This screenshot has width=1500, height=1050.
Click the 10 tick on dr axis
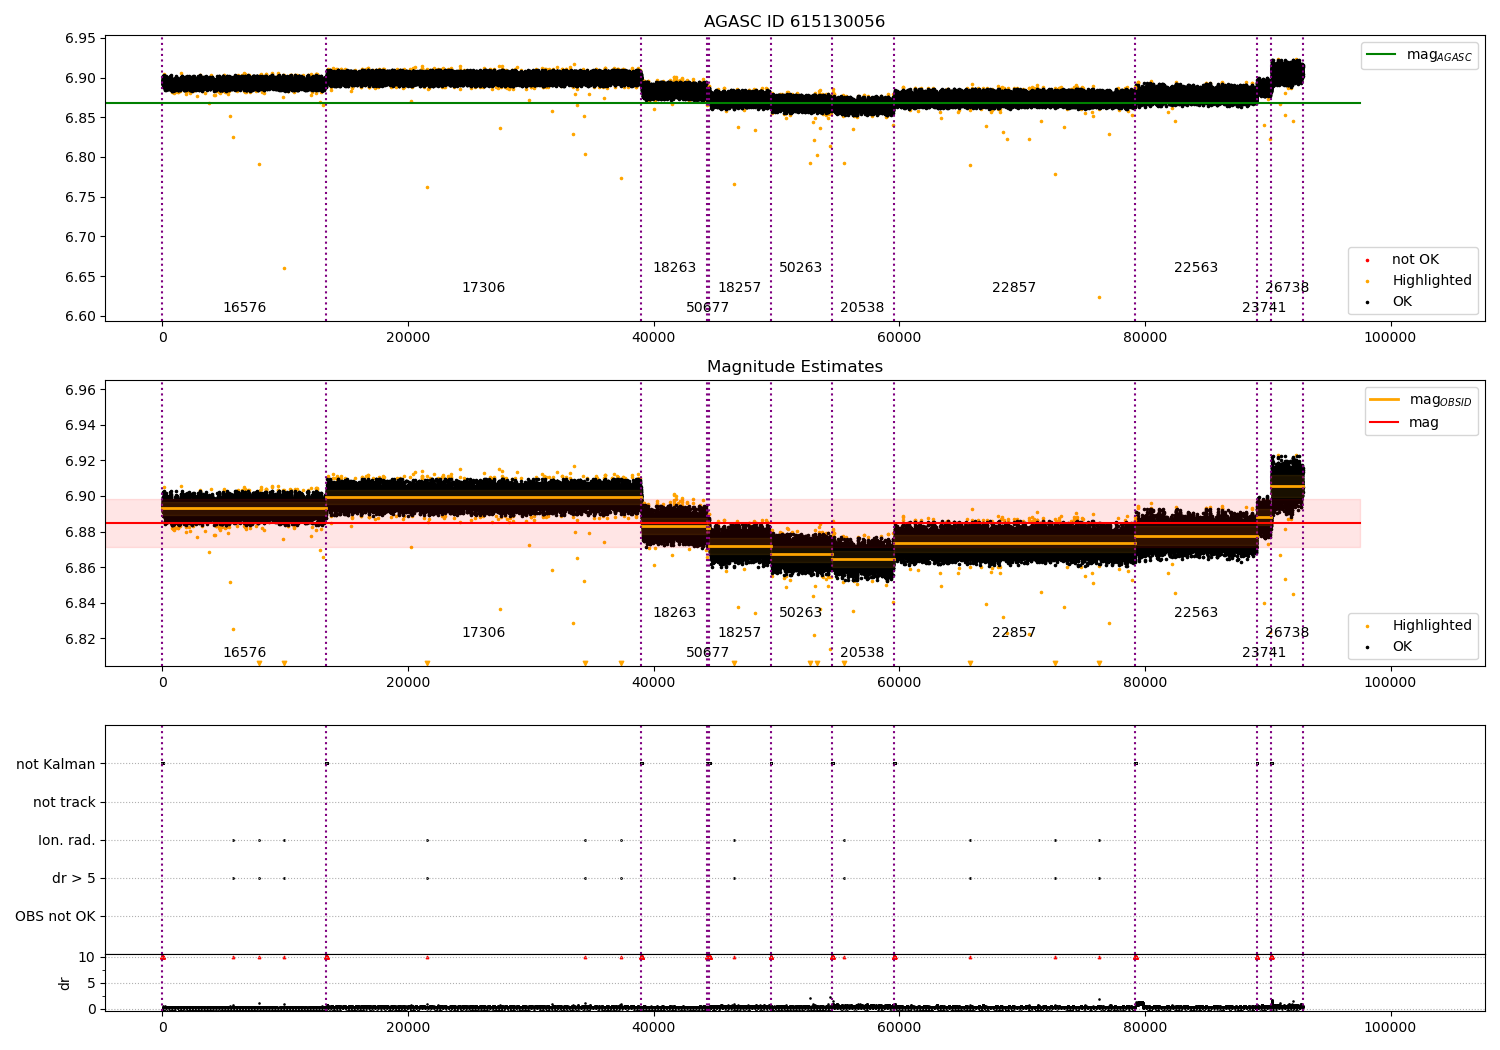tap(87, 958)
